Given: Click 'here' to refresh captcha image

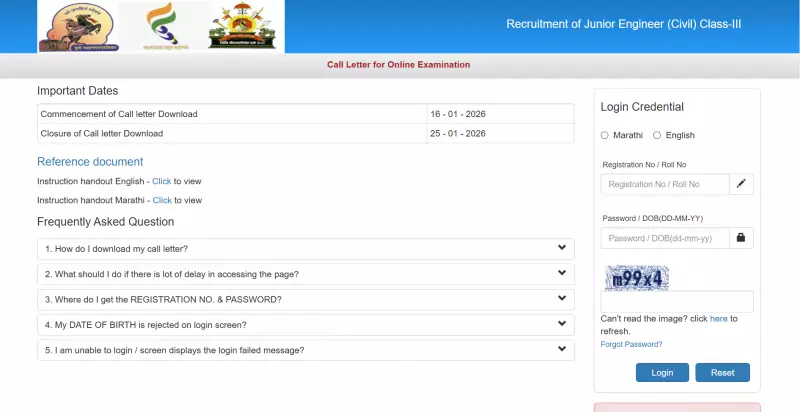Looking at the screenshot, I should (x=718, y=319).
